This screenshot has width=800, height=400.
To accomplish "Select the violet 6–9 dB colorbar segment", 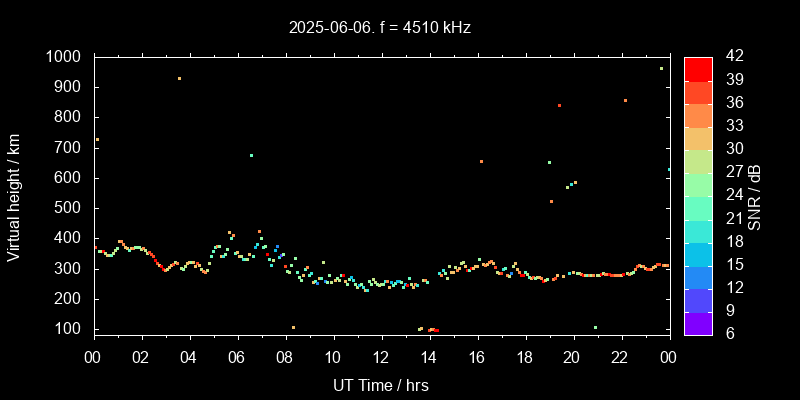I will pos(698,322).
